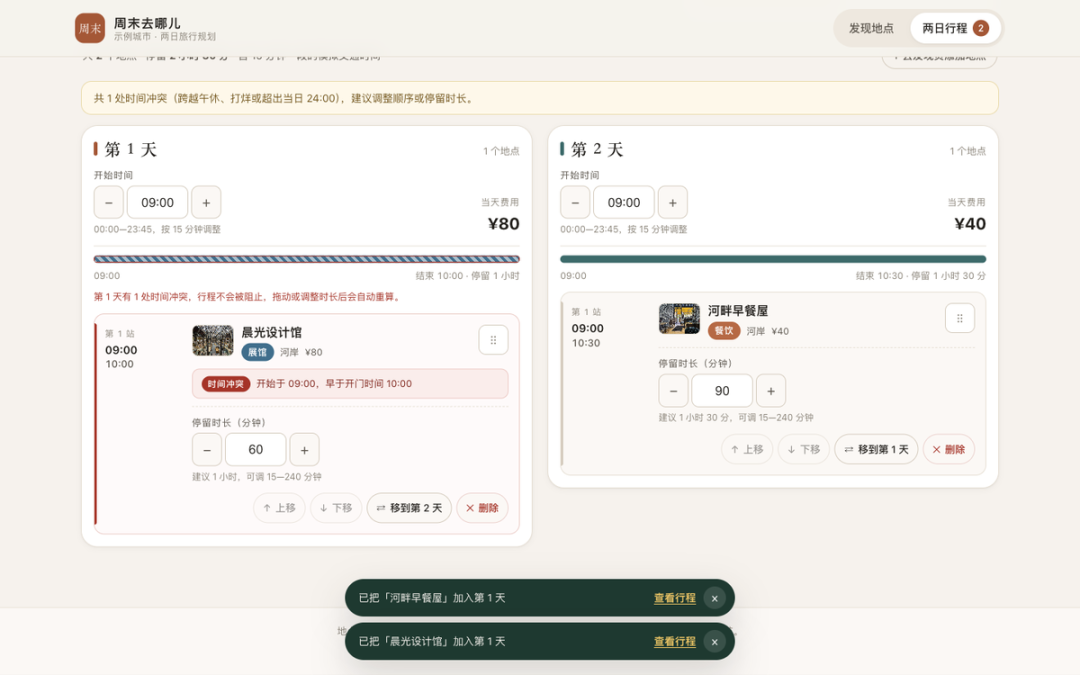The width and height of the screenshot is (1080, 675).
Task: Click the Day 1 cost ¥80
Action: [503, 224]
